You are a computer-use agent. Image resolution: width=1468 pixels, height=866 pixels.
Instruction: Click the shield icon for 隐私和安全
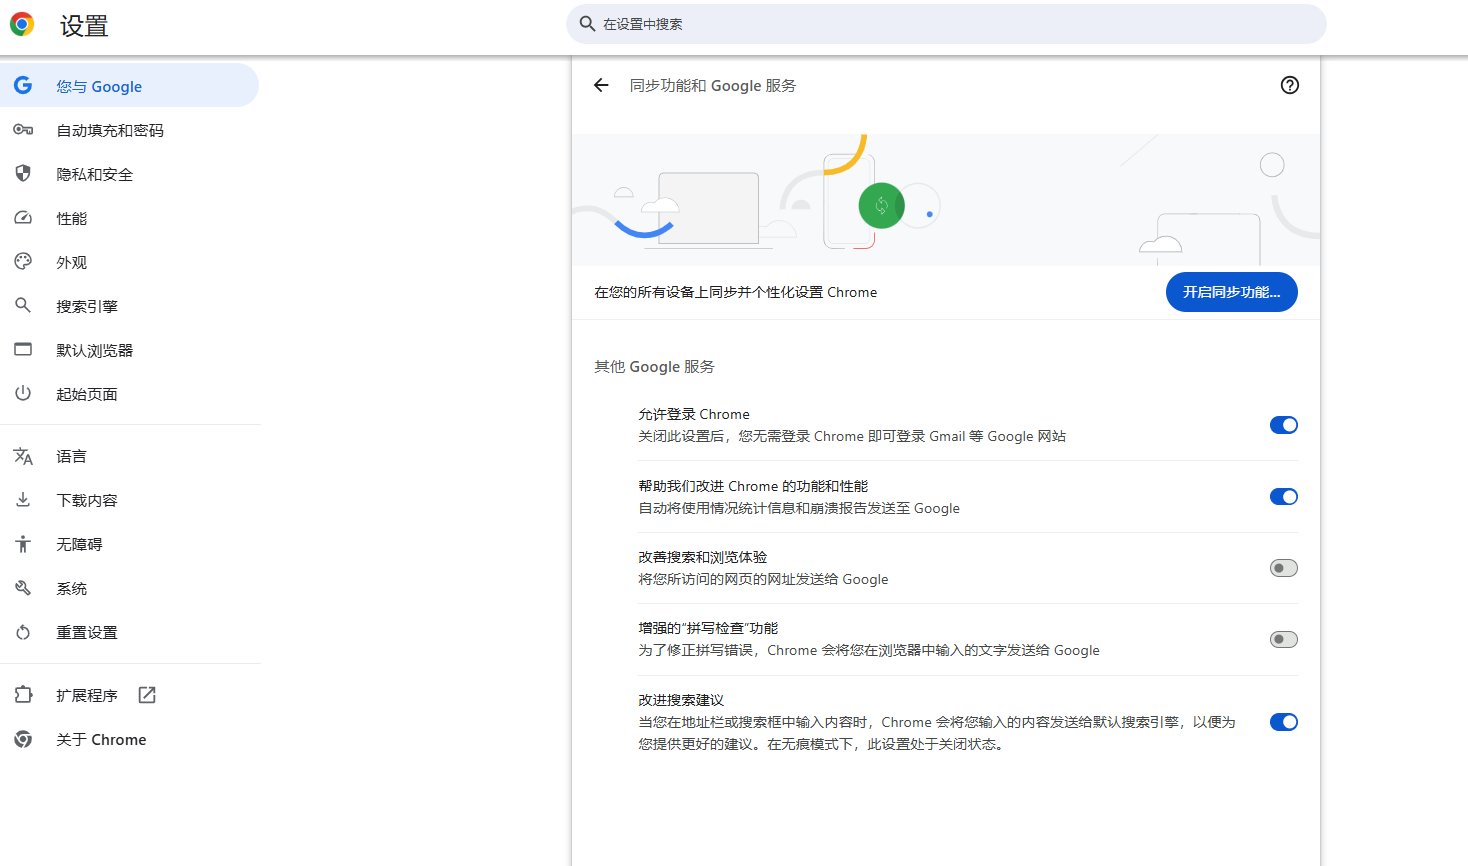click(x=23, y=173)
